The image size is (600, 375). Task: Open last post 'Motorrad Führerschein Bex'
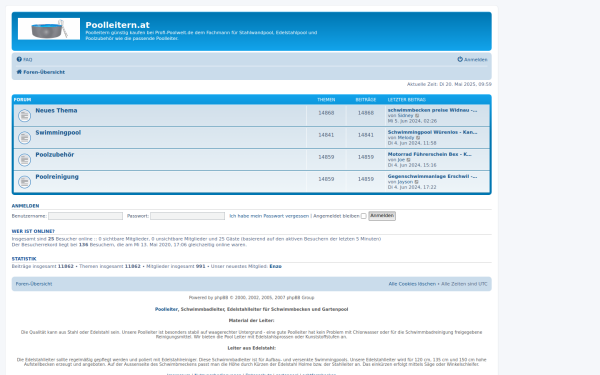tap(429, 155)
